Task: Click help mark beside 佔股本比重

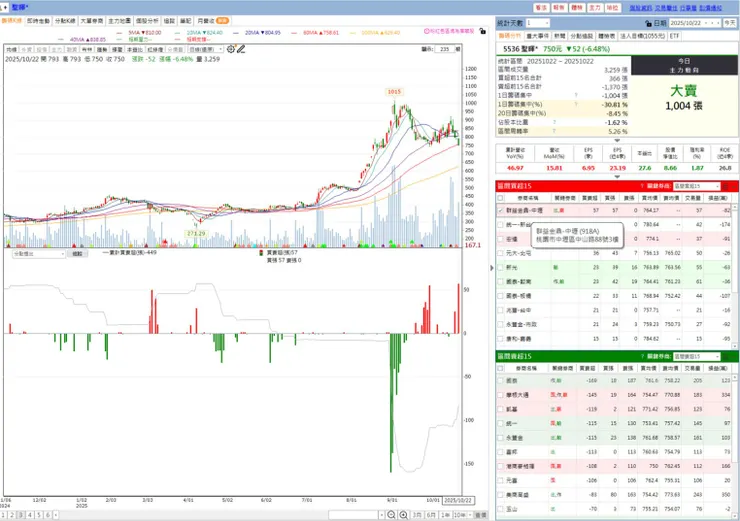Action: click(554, 122)
